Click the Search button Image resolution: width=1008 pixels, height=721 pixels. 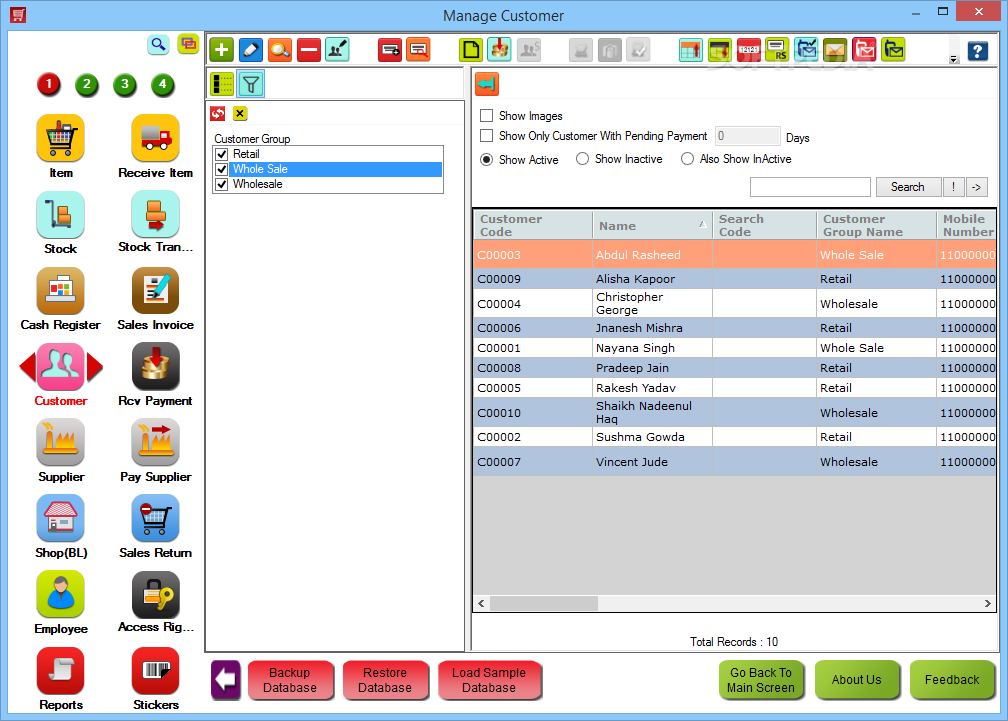point(908,187)
